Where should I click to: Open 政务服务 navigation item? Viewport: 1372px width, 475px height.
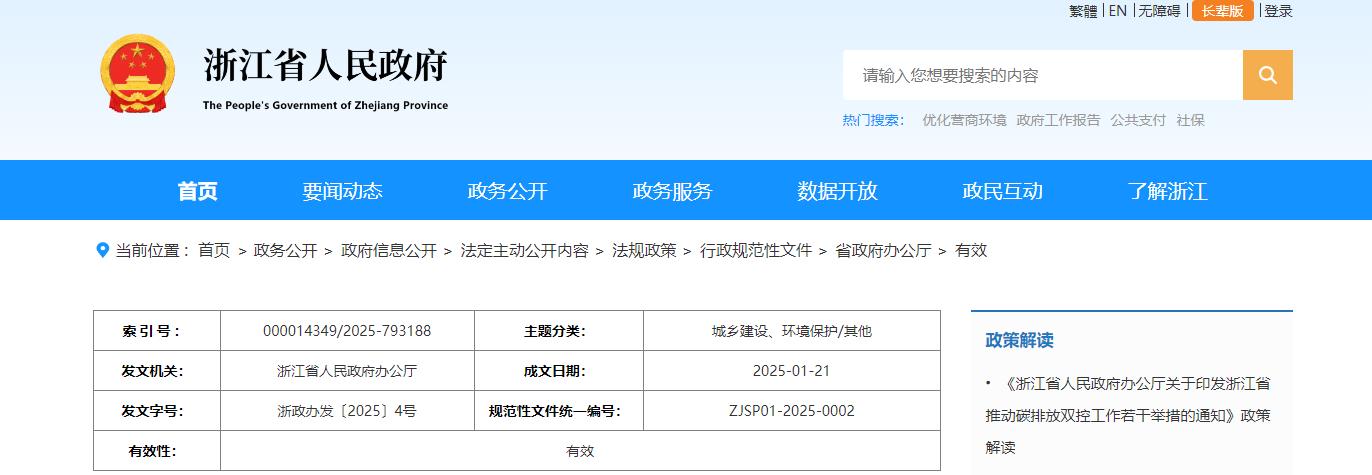(x=673, y=191)
